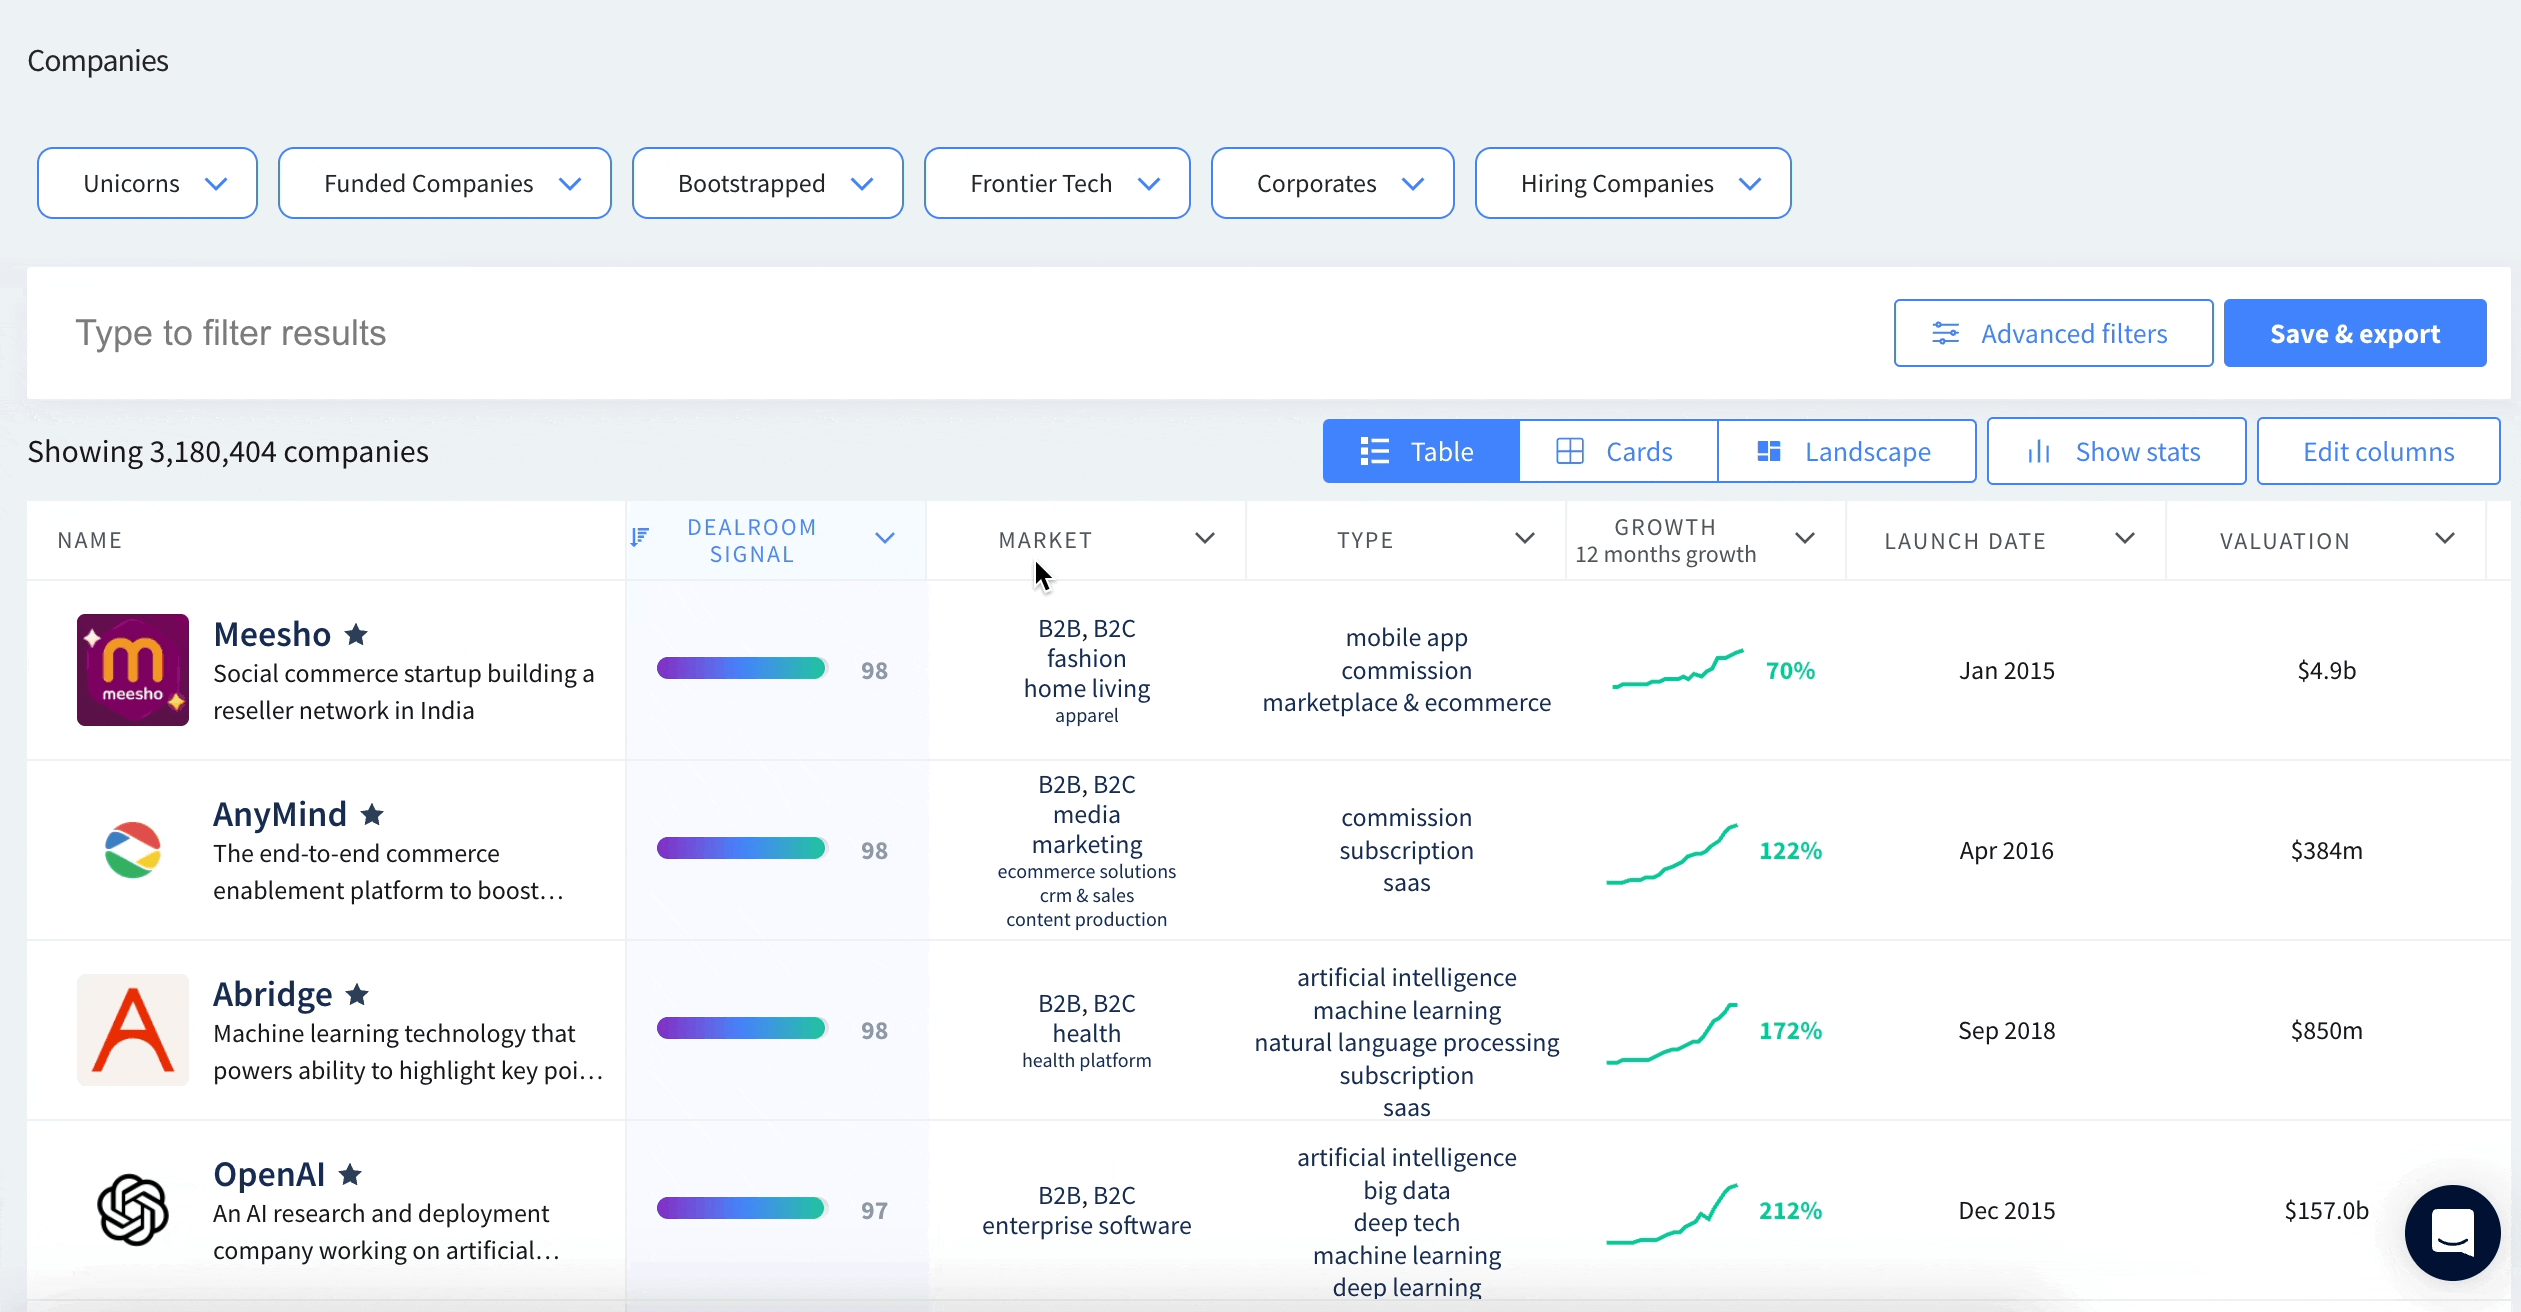Open the Unicorns dropdown filter
Screen dimensions: 2521x1312
(x=147, y=183)
